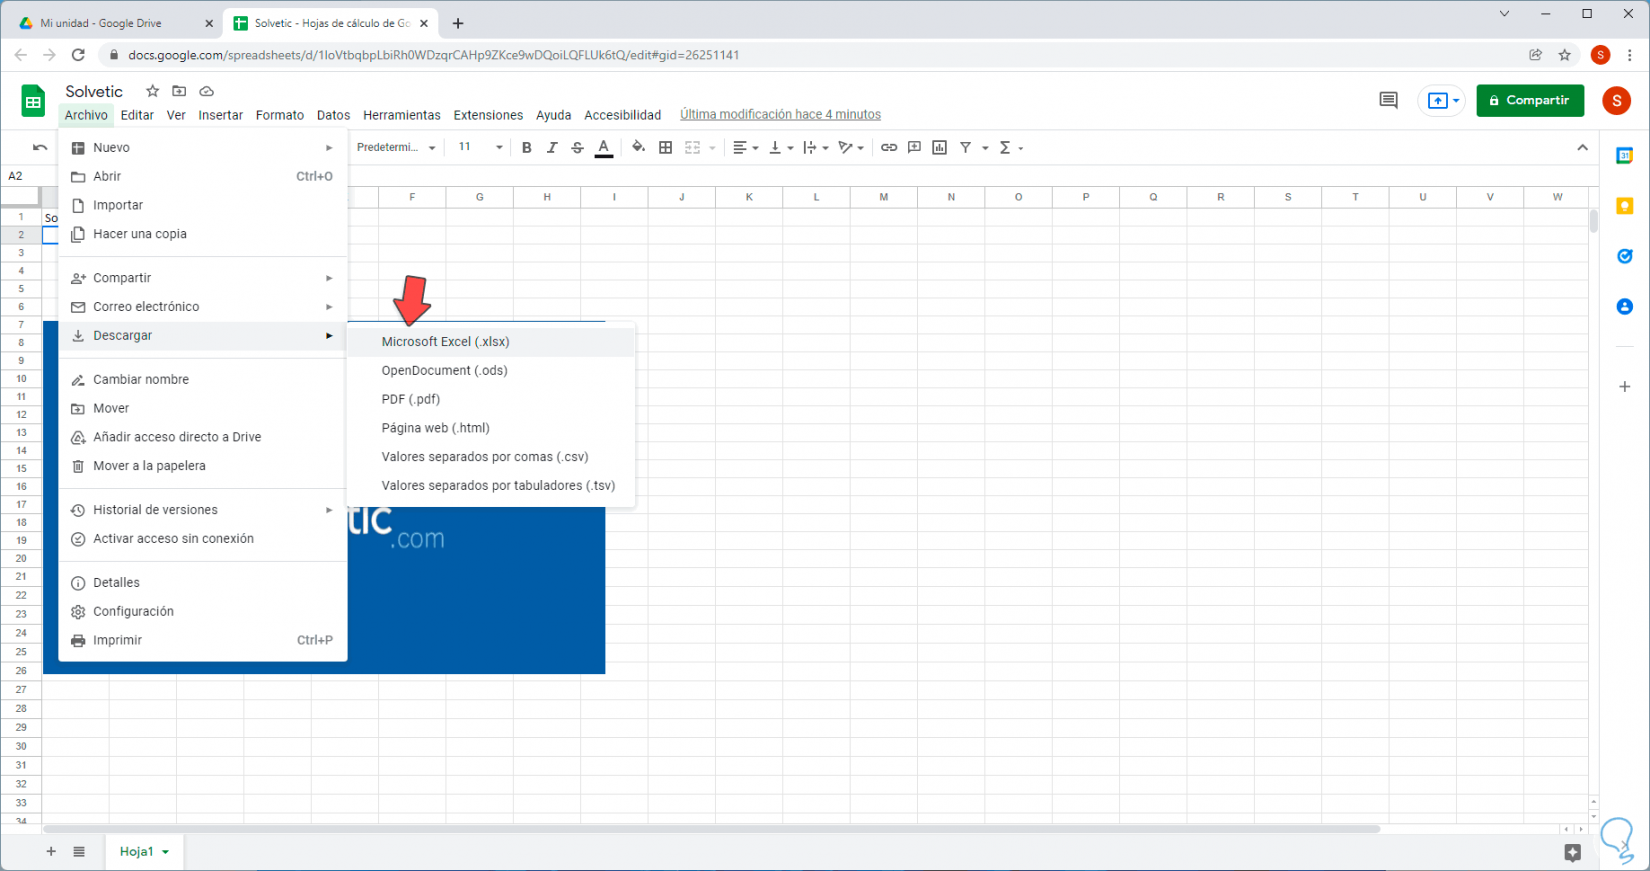Choose Página web (.html)
This screenshot has height=871, width=1650.
pyautogui.click(x=491, y=428)
